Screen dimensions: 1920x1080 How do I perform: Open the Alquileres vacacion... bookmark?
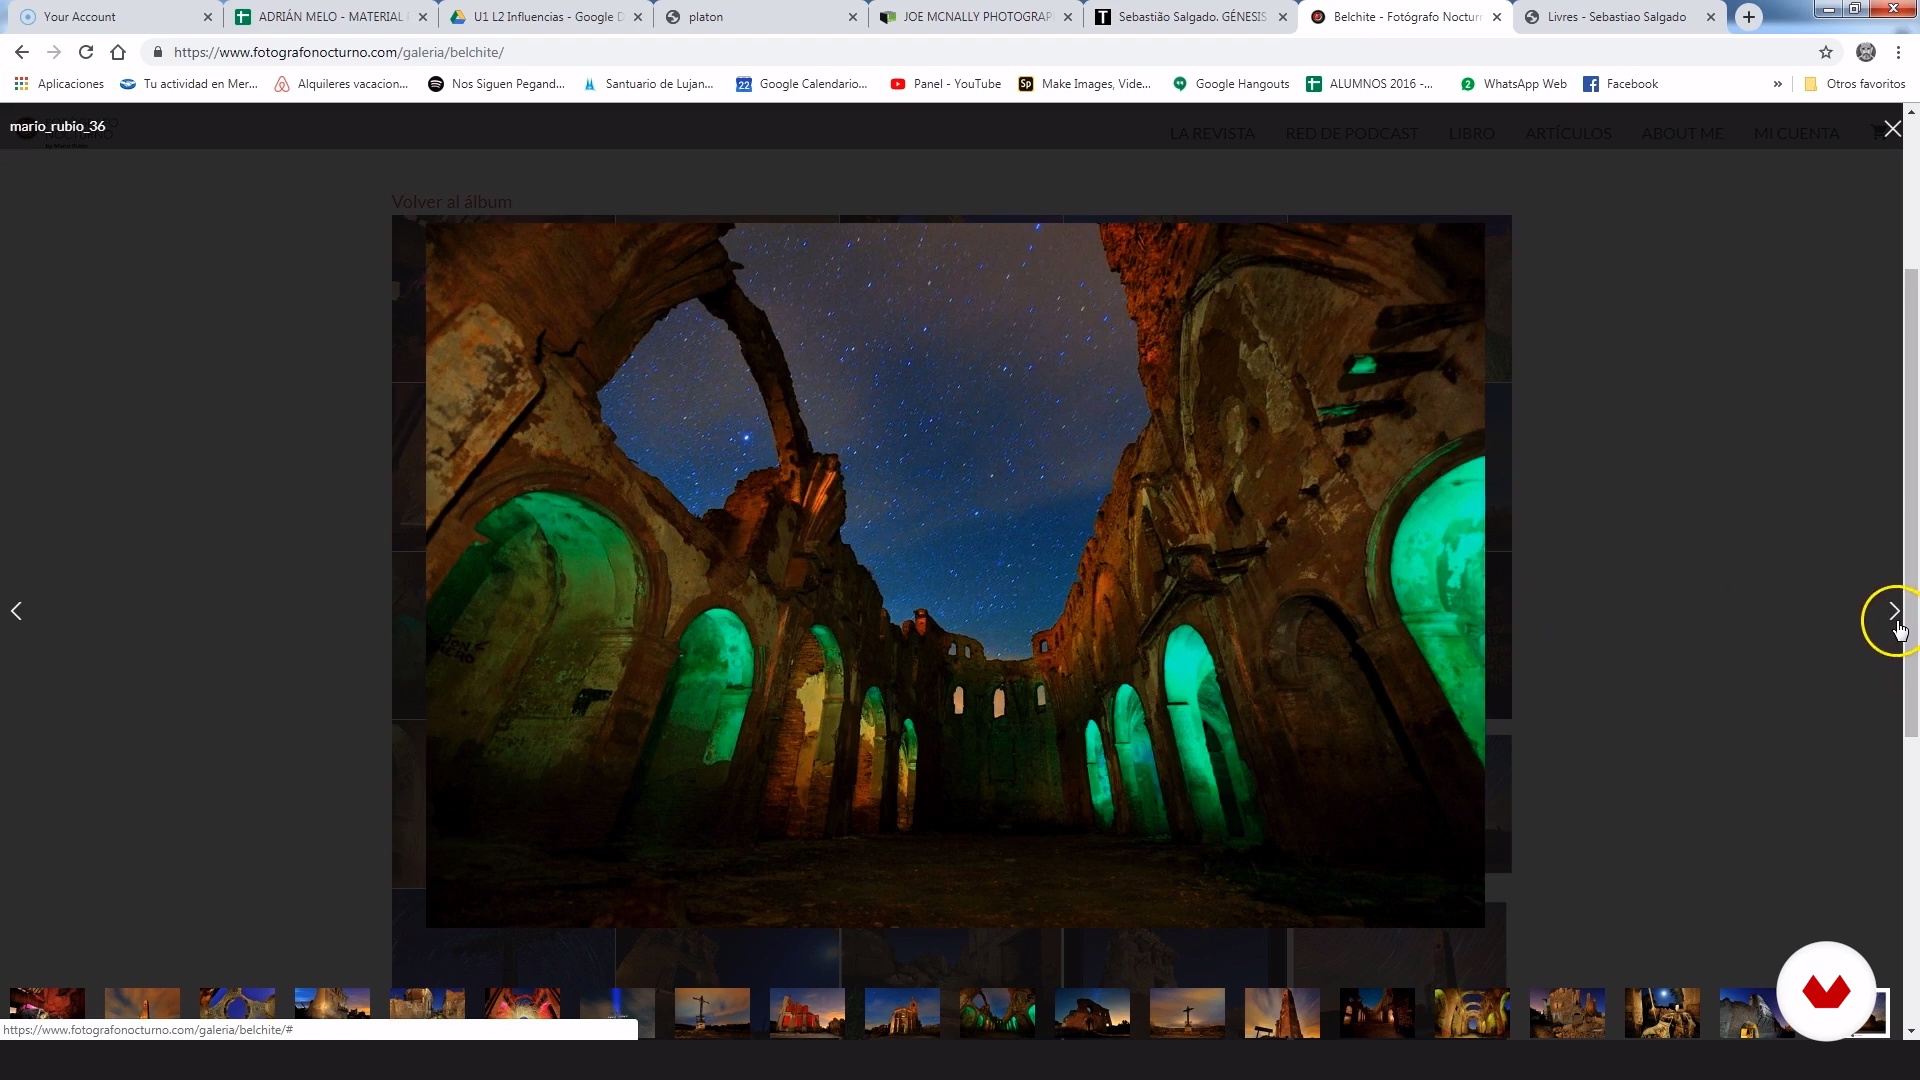point(341,84)
